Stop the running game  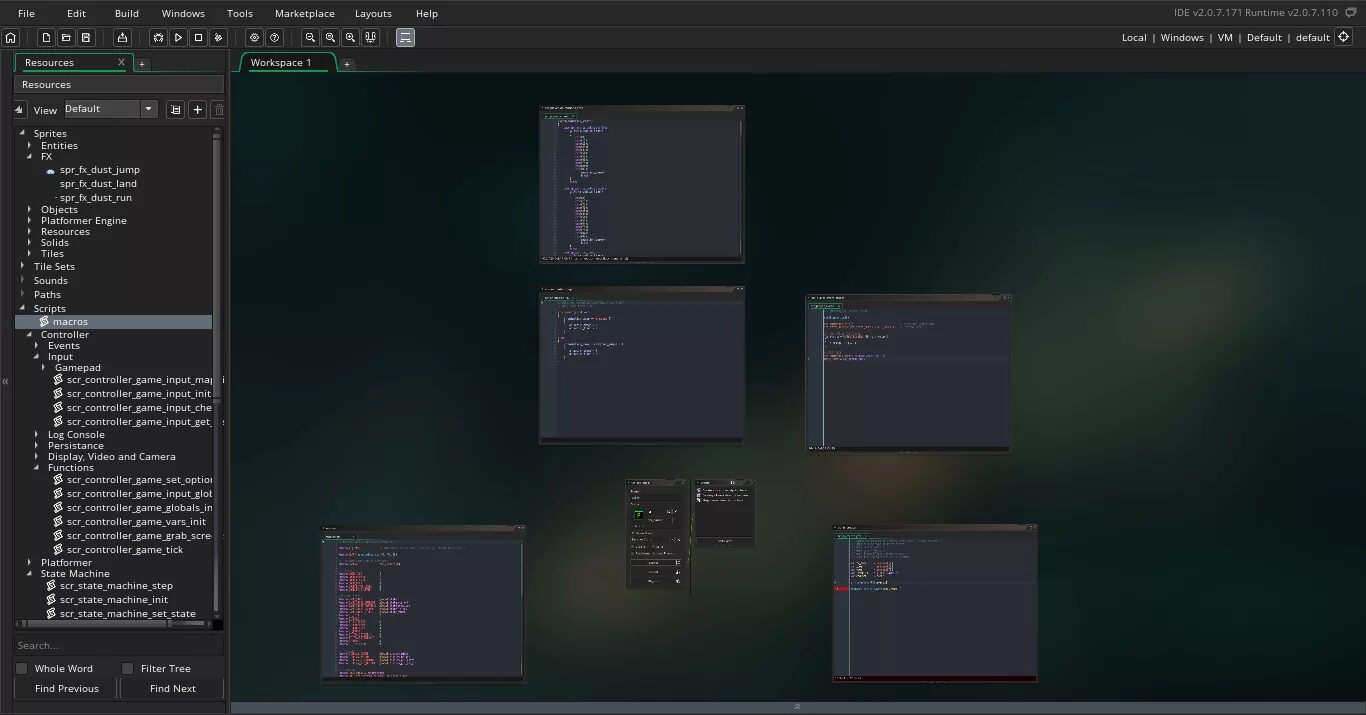(x=198, y=37)
